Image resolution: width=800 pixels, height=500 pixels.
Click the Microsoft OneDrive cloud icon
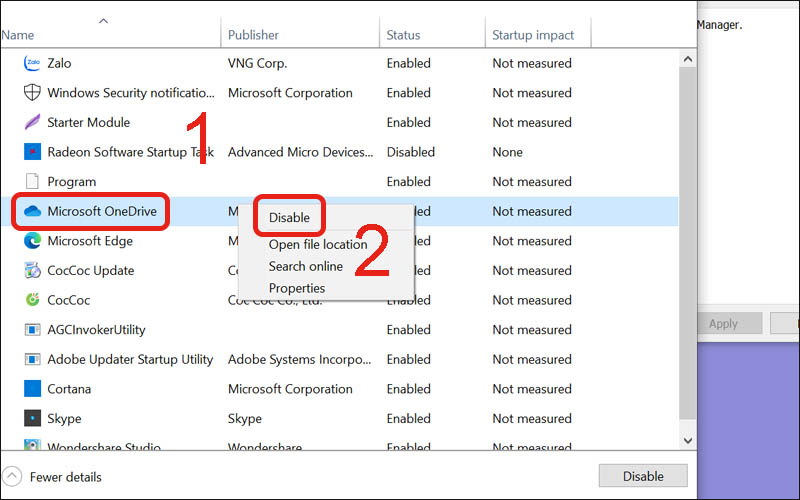32,212
